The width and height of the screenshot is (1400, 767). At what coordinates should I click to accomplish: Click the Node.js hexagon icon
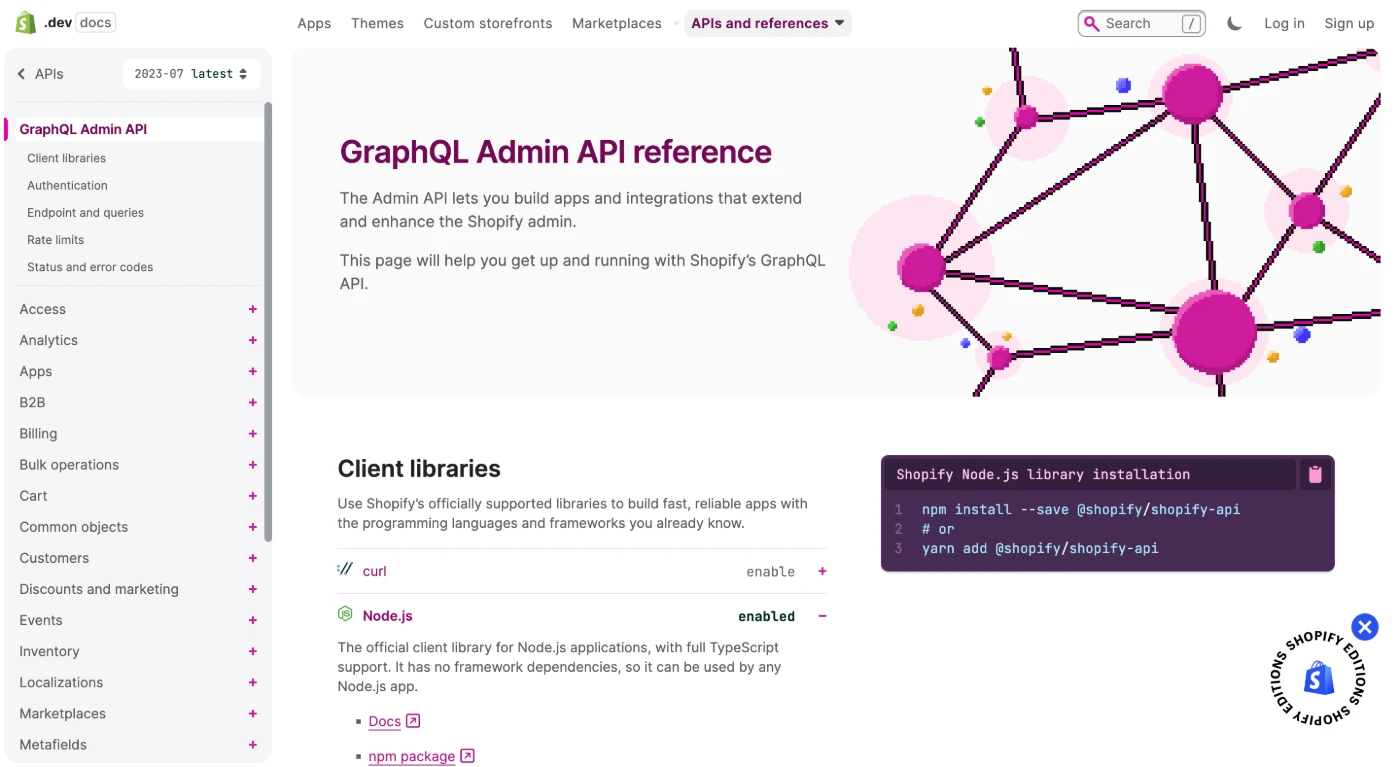(x=345, y=614)
